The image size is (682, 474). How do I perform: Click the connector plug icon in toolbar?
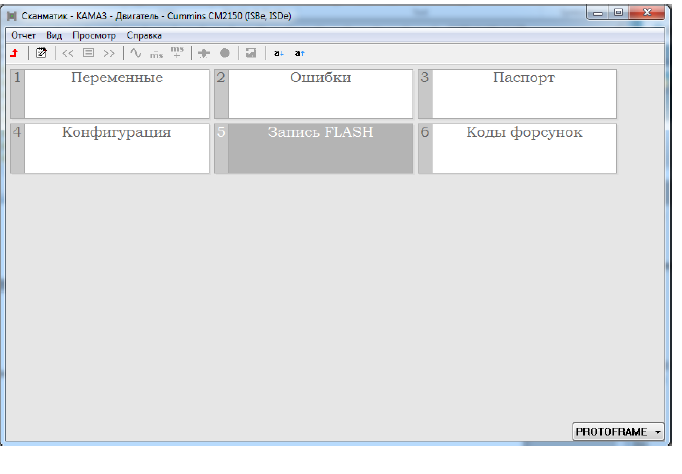tap(204, 53)
